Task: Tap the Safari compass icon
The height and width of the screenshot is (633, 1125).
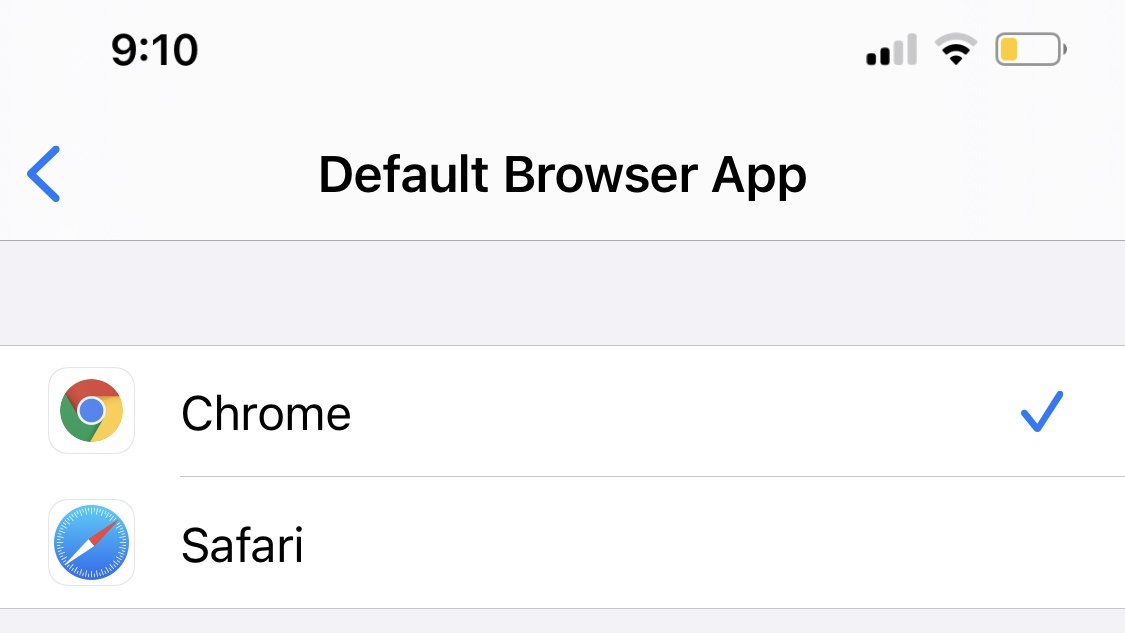Action: (91, 543)
